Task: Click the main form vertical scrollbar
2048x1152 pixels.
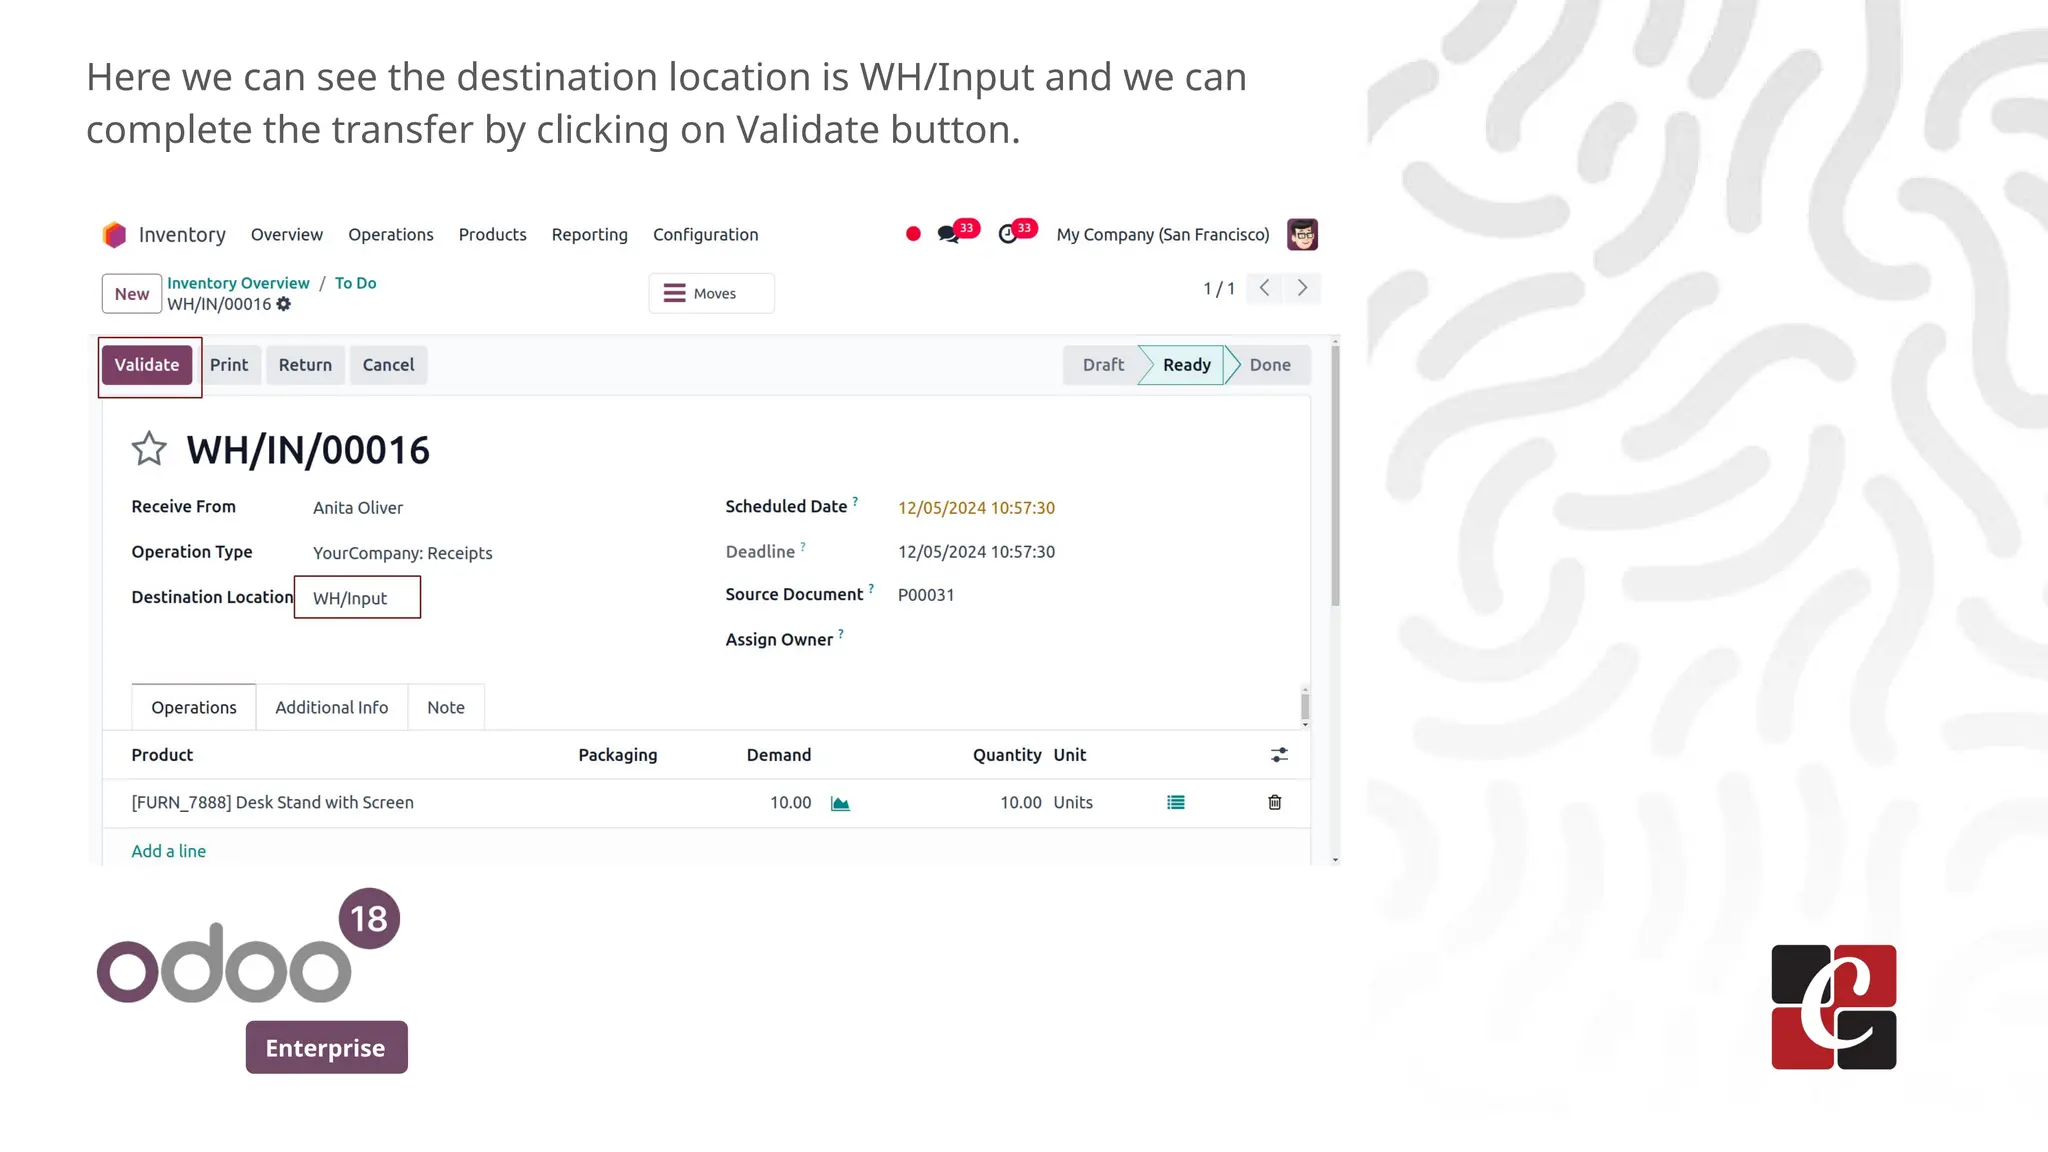Action: click(x=1335, y=475)
